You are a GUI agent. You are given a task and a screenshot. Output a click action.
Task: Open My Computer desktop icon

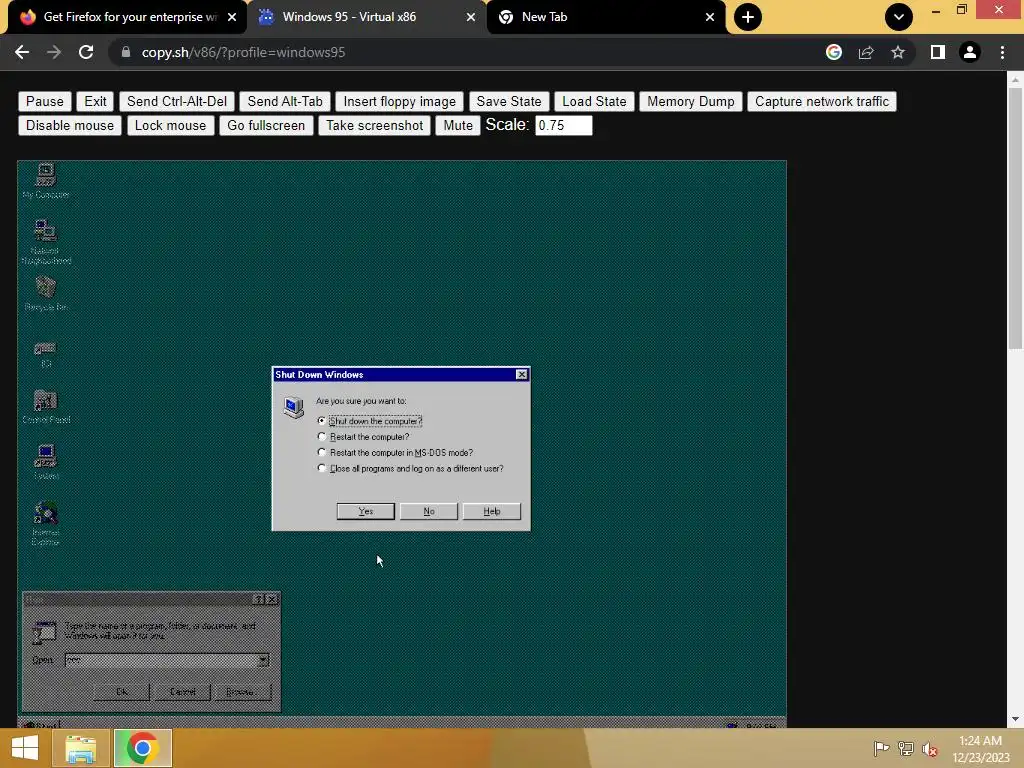coord(46,180)
